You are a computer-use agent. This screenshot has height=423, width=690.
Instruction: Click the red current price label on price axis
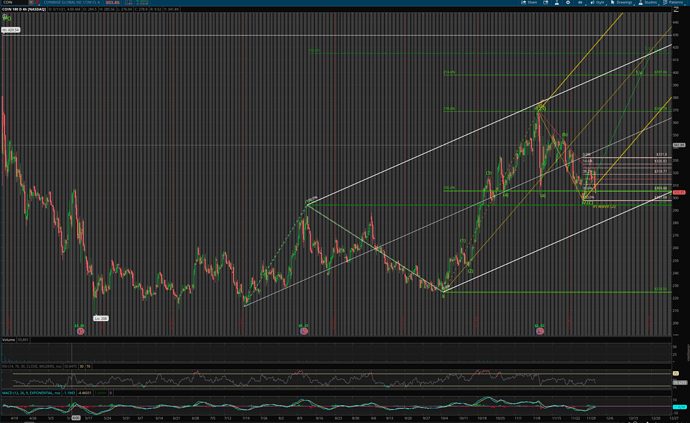(x=679, y=192)
